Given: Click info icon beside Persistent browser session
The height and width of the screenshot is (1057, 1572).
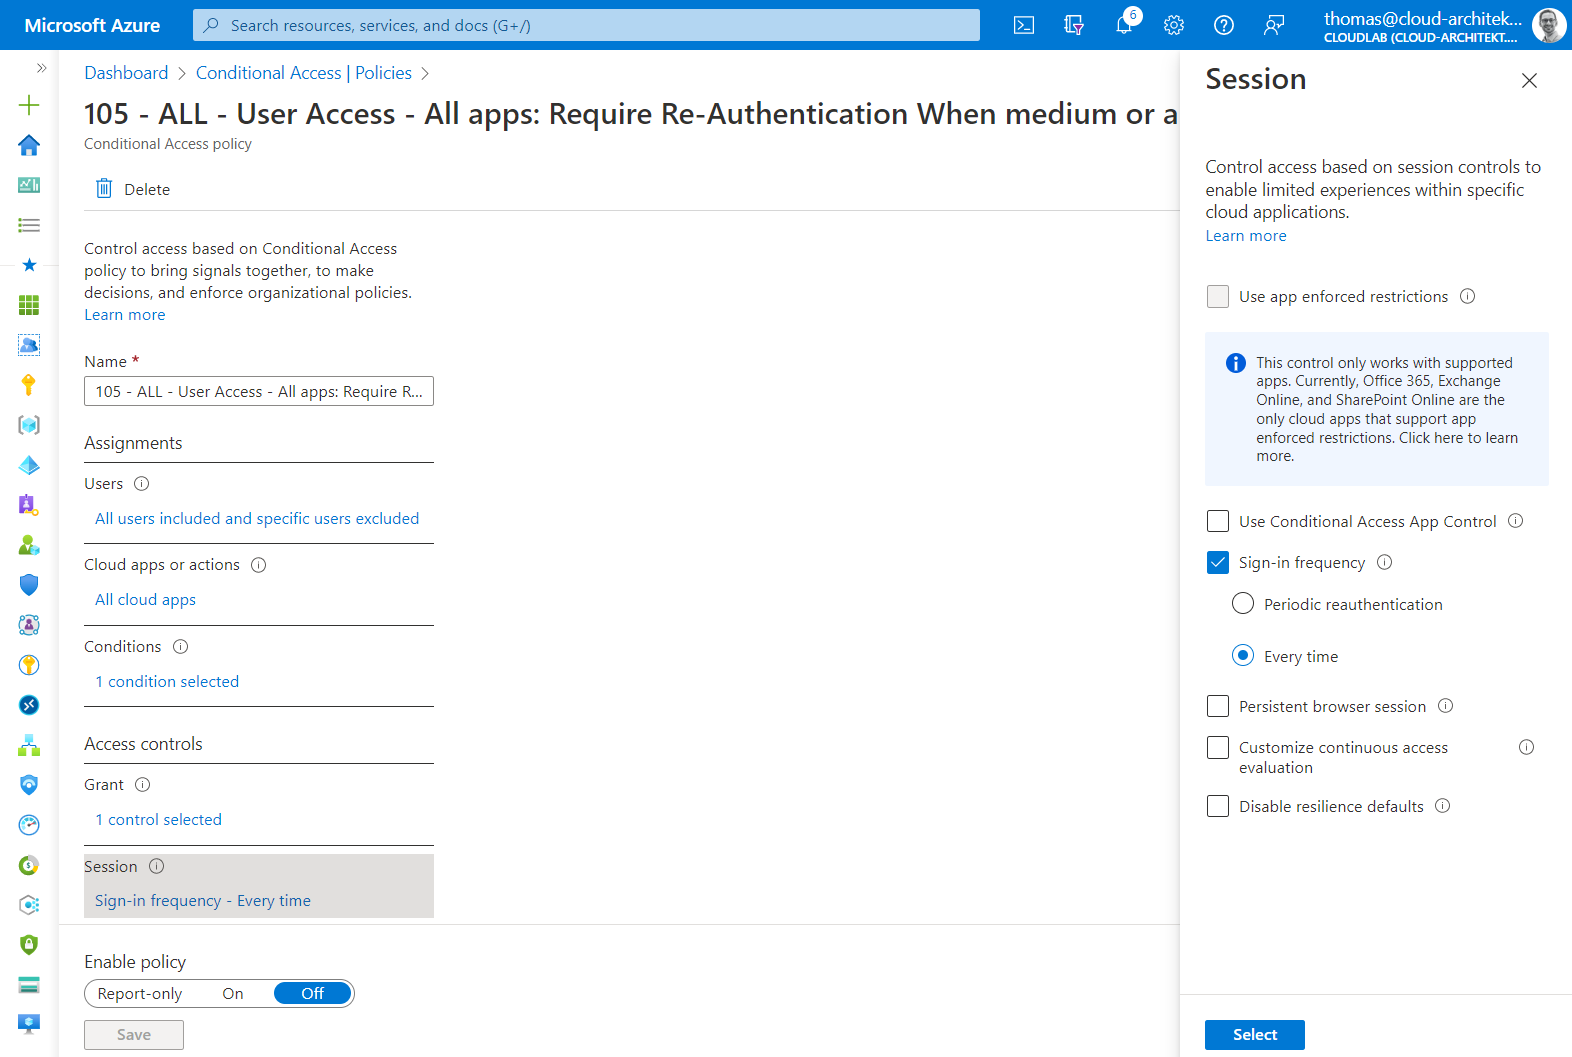Looking at the screenshot, I should [1446, 706].
